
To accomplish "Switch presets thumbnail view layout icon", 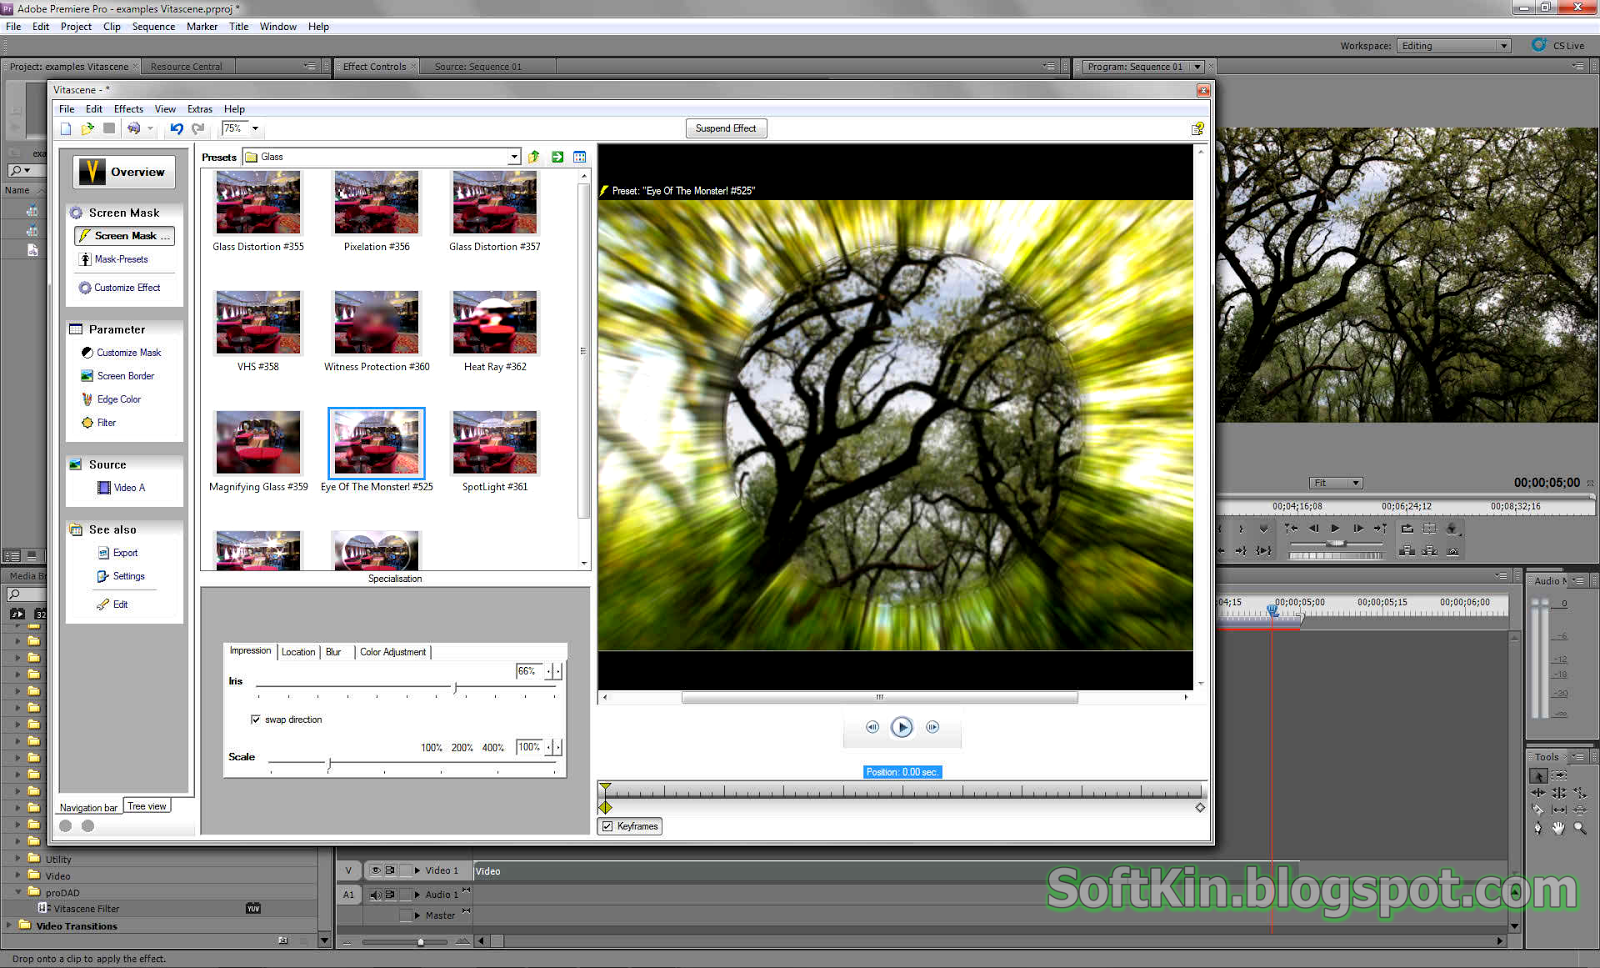I will [x=579, y=157].
